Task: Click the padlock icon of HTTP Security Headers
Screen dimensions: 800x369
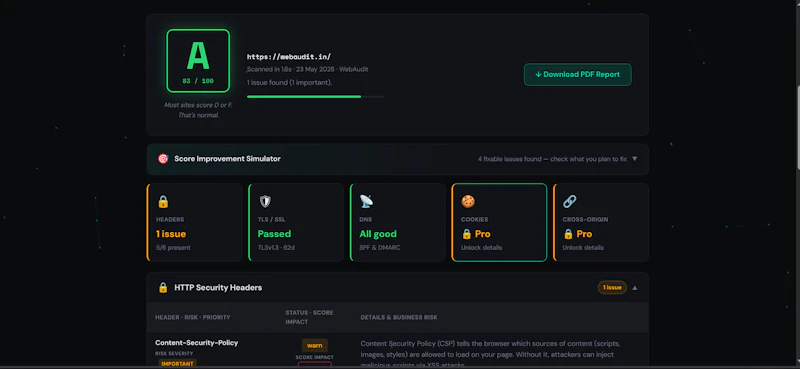Action: pos(163,288)
